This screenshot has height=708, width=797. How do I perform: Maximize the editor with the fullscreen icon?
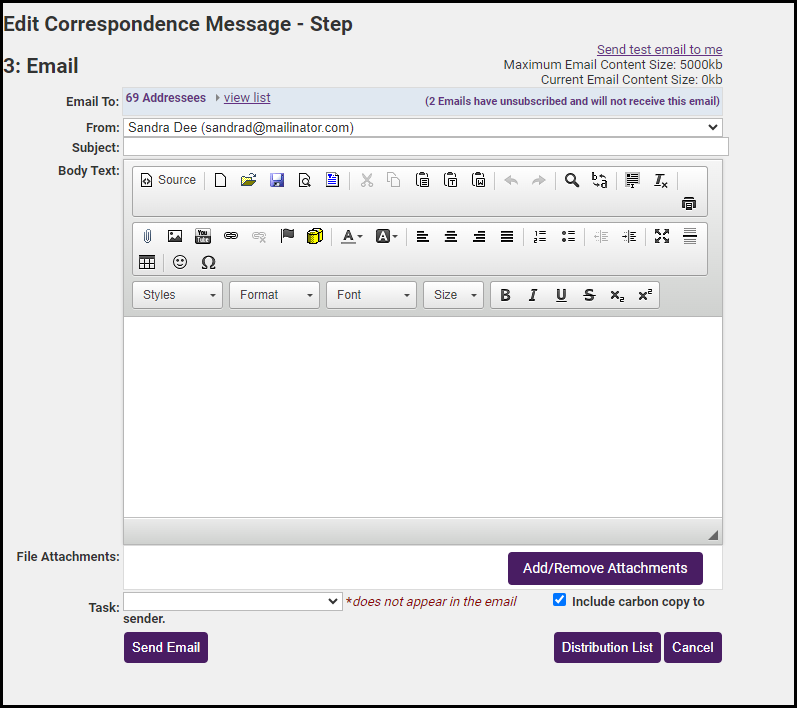pyautogui.click(x=662, y=236)
